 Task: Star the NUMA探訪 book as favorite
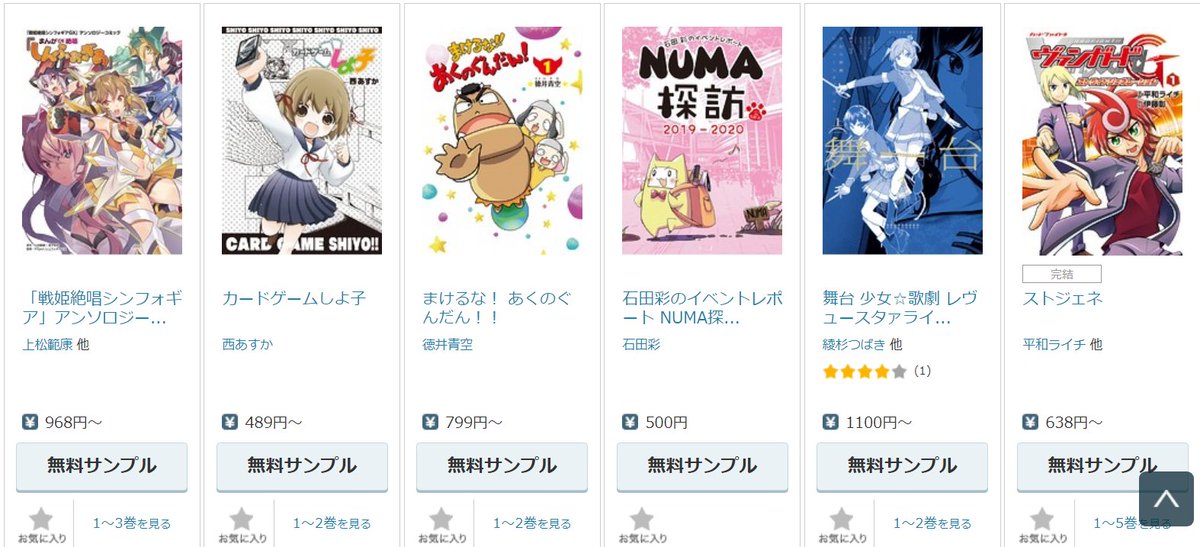pyautogui.click(x=641, y=520)
